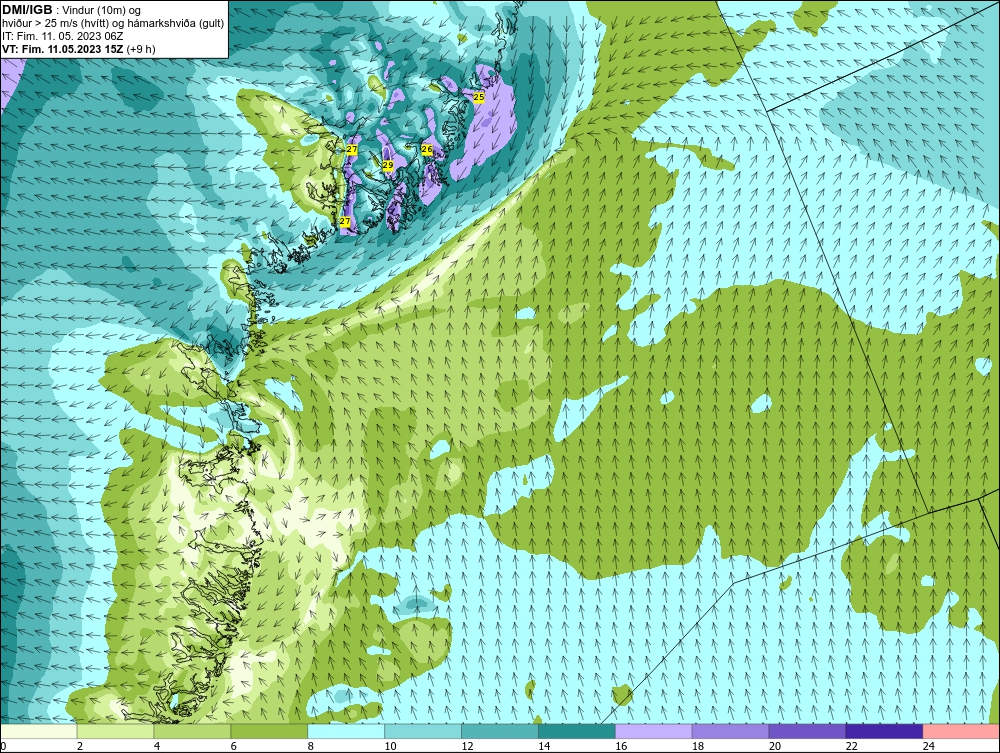Select the 20-22 m/s violet legend swatch

pos(807,731)
